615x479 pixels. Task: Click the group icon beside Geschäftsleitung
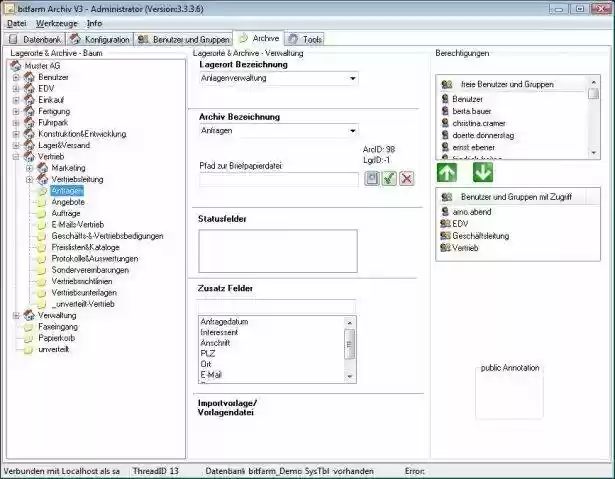click(445, 236)
